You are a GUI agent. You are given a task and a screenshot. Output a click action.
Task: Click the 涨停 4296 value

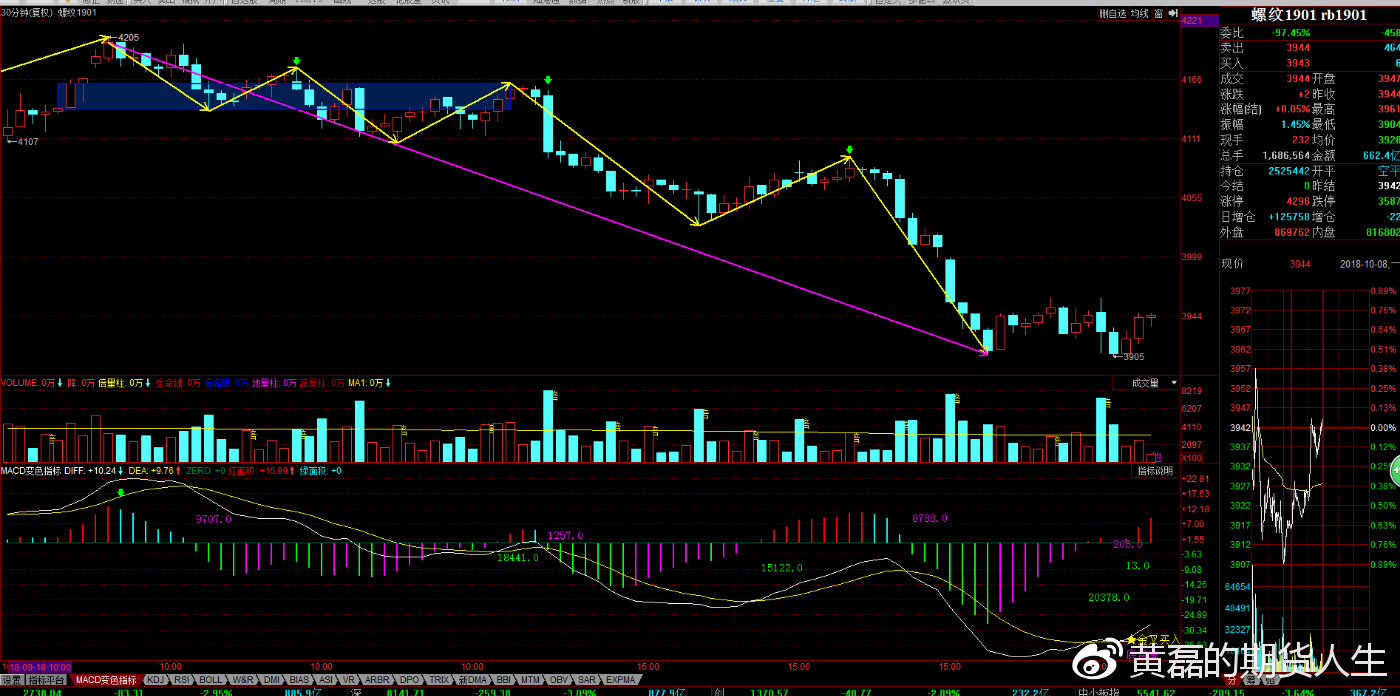pos(1298,201)
